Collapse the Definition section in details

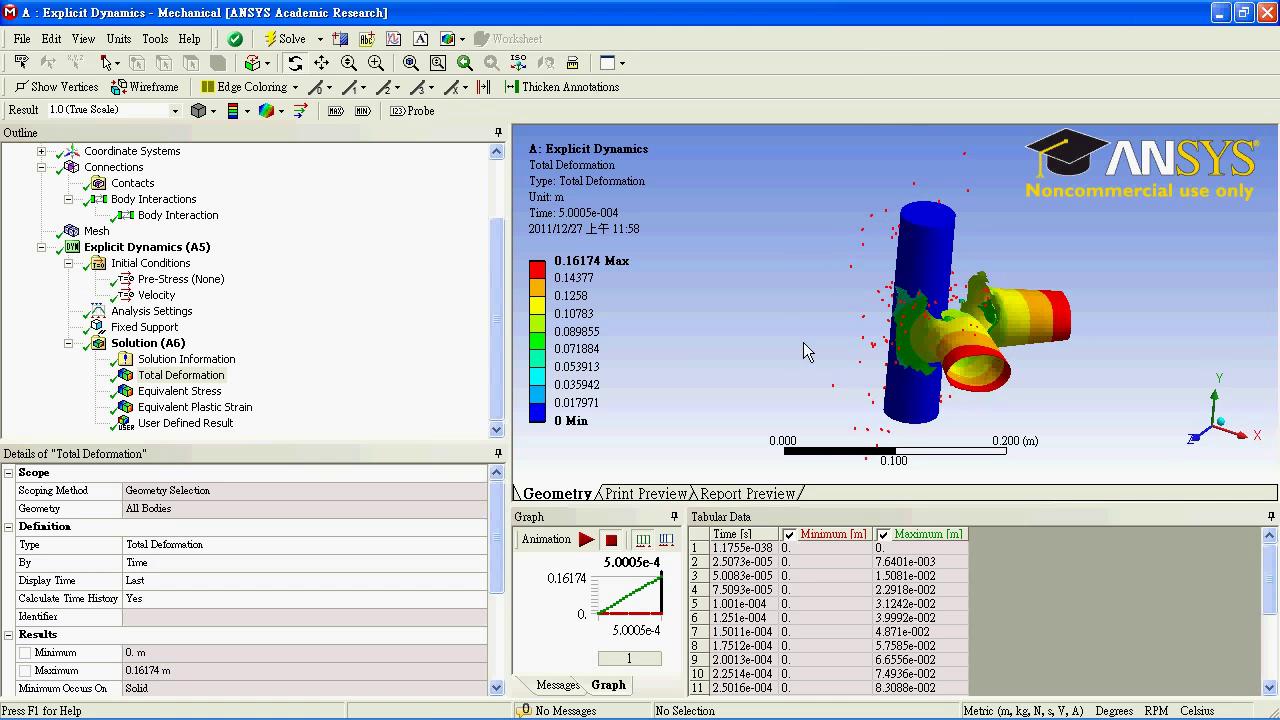coord(9,527)
